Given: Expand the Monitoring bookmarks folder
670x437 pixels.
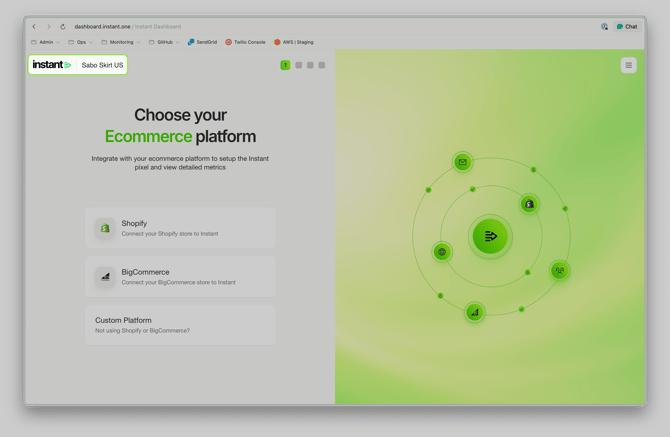Looking at the screenshot, I should [120, 42].
